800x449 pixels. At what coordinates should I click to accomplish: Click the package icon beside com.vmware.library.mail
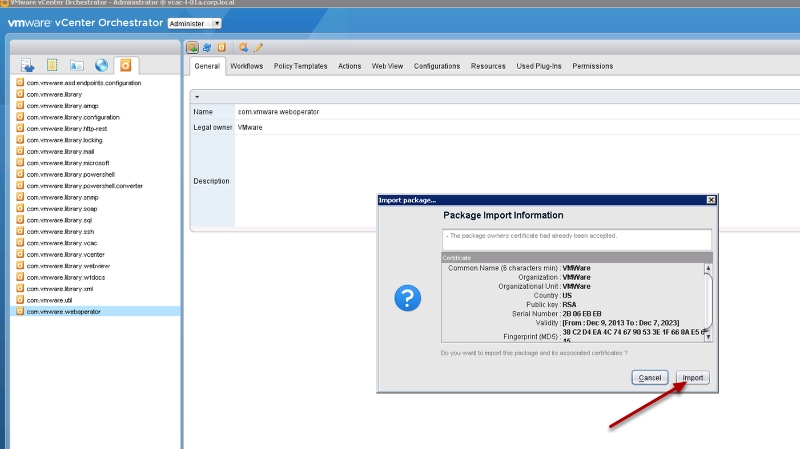[20, 152]
